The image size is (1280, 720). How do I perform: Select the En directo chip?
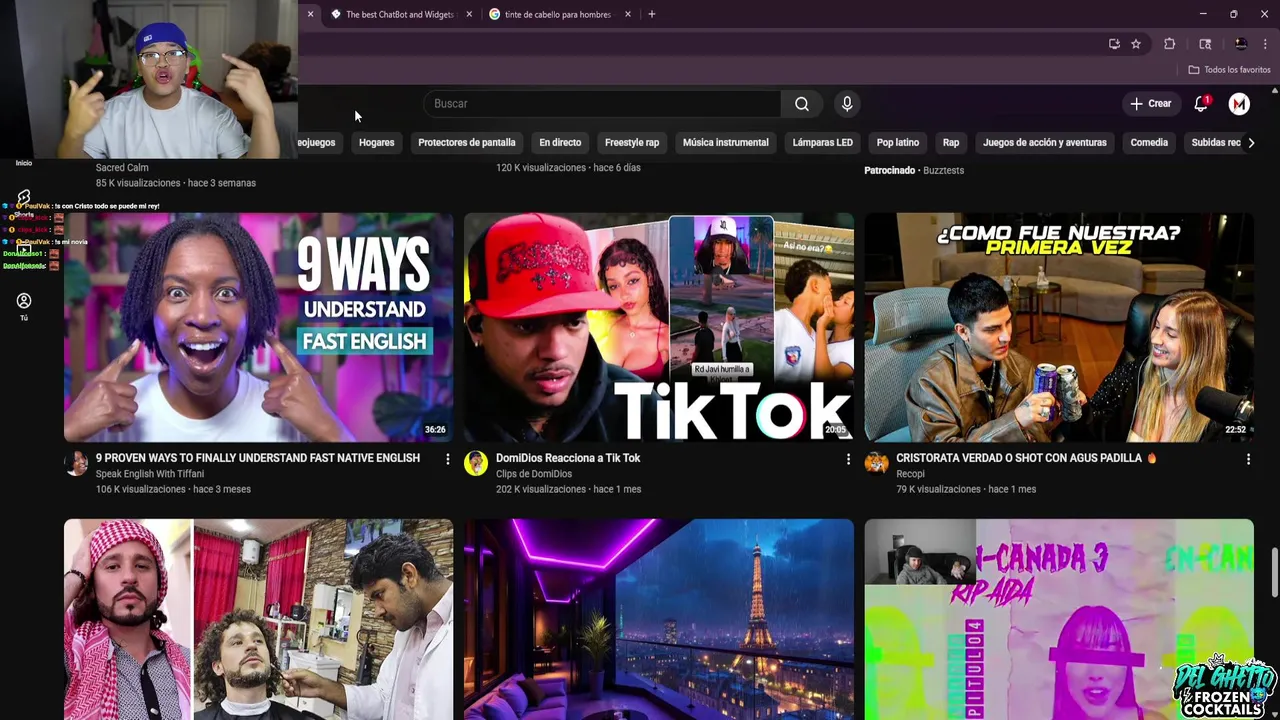pyautogui.click(x=560, y=143)
